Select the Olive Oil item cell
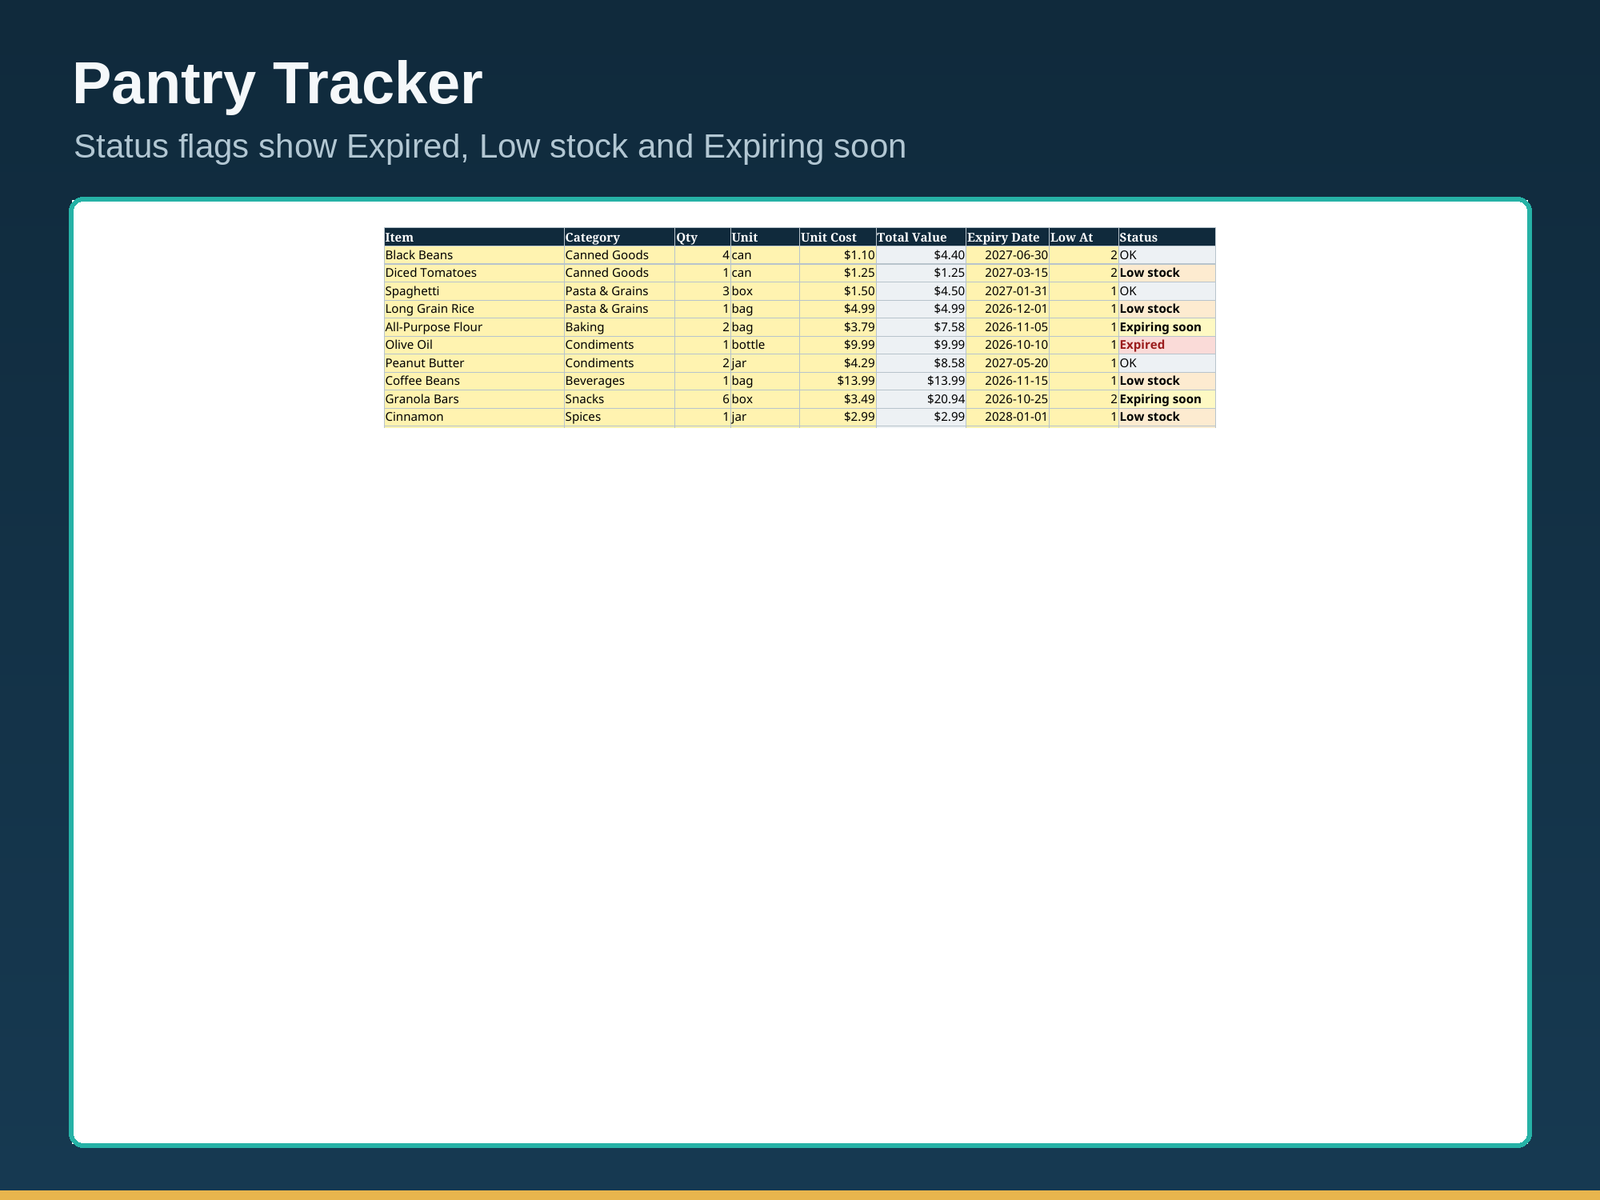The image size is (1600, 1200). (474, 345)
